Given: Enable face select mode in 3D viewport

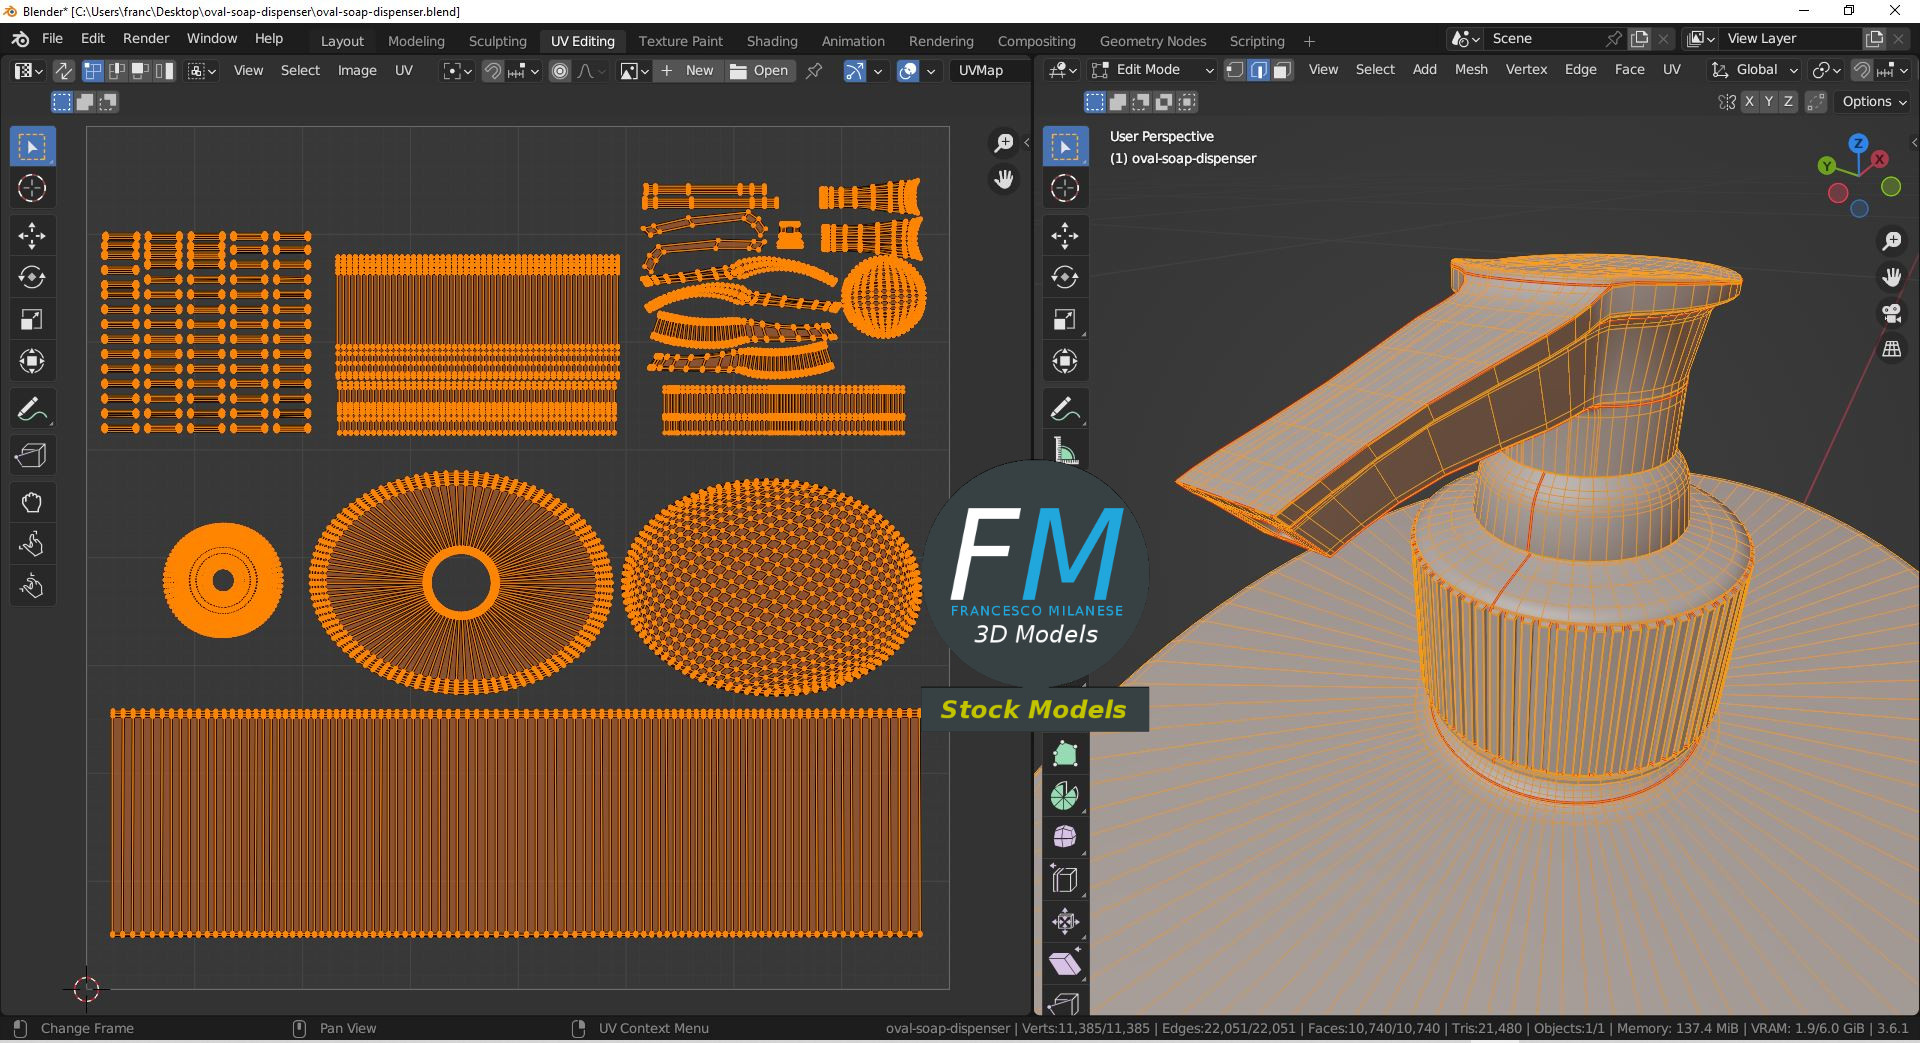Looking at the screenshot, I should (1282, 70).
